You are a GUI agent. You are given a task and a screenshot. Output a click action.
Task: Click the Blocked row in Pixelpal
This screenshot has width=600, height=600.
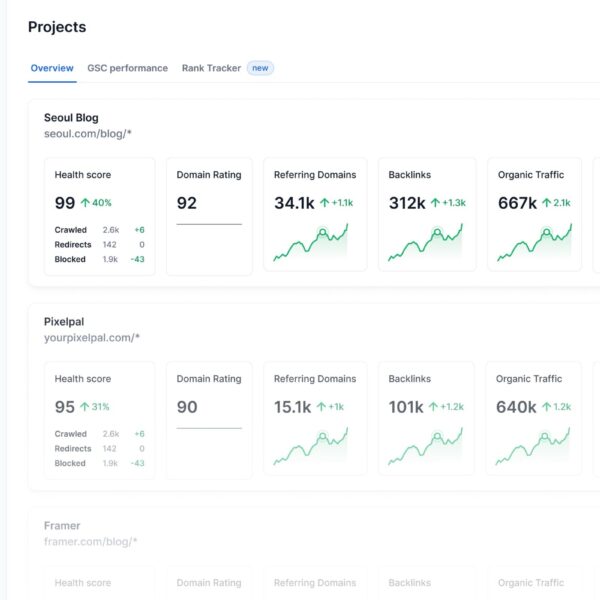(x=99, y=463)
